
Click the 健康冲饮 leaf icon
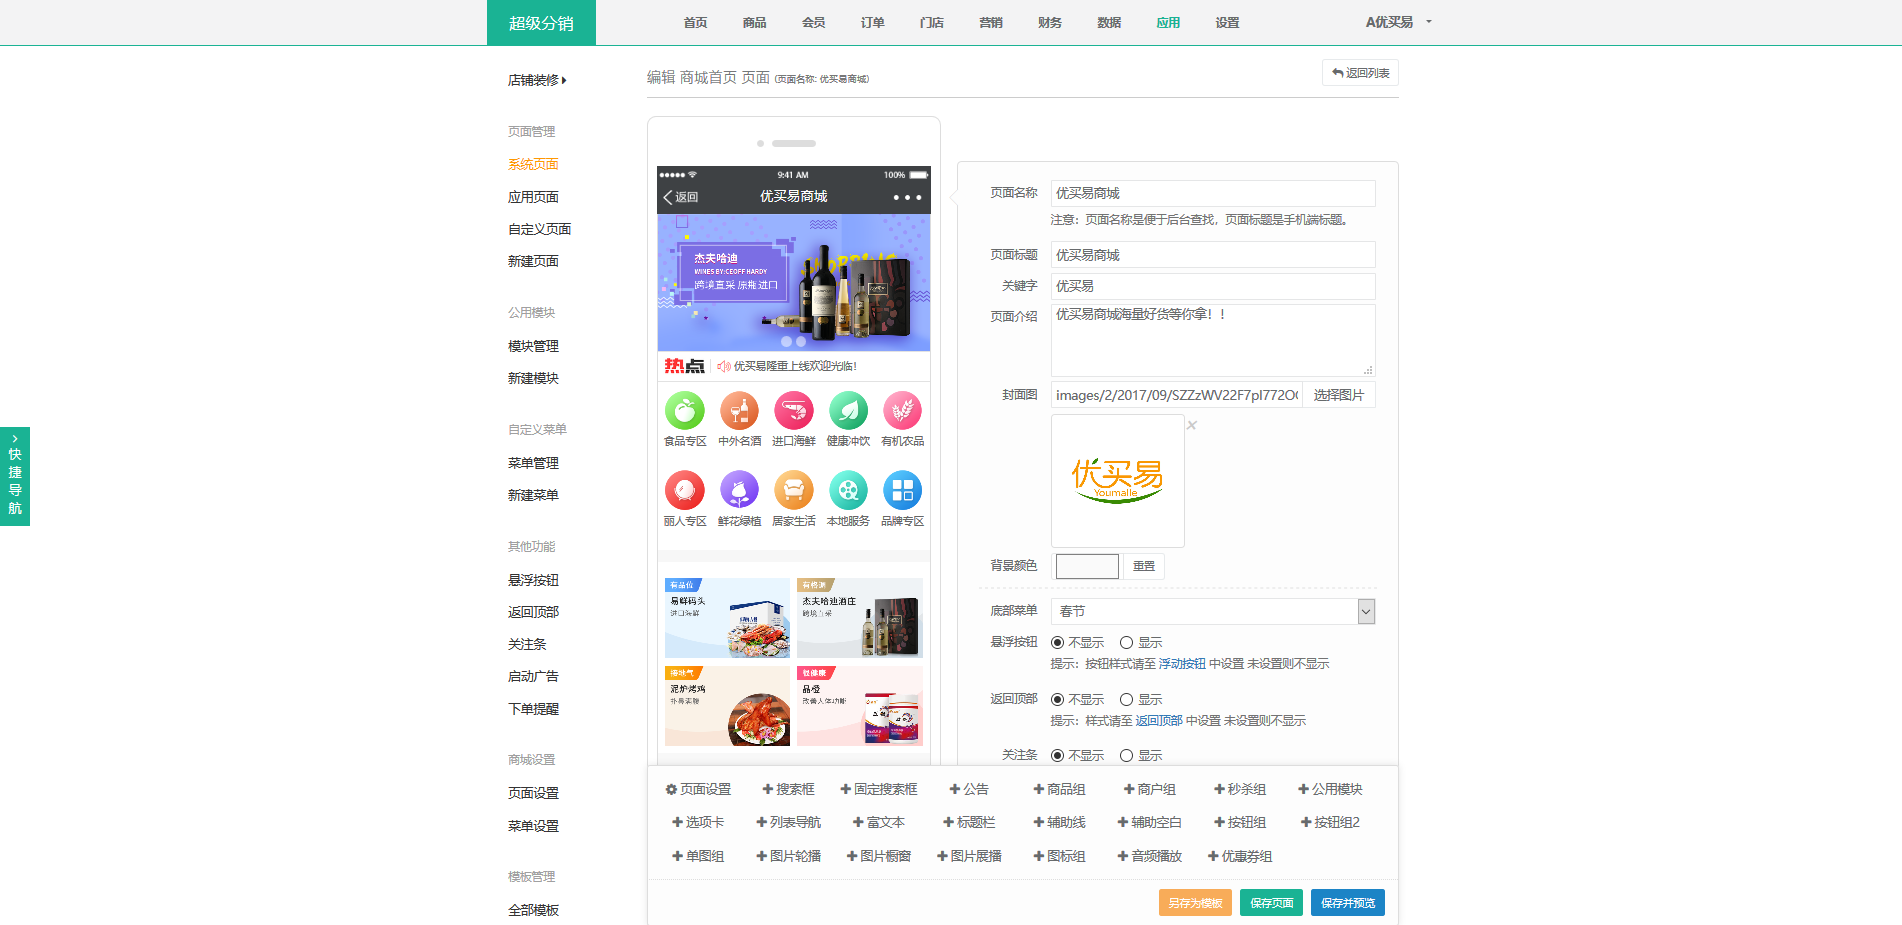(x=848, y=411)
